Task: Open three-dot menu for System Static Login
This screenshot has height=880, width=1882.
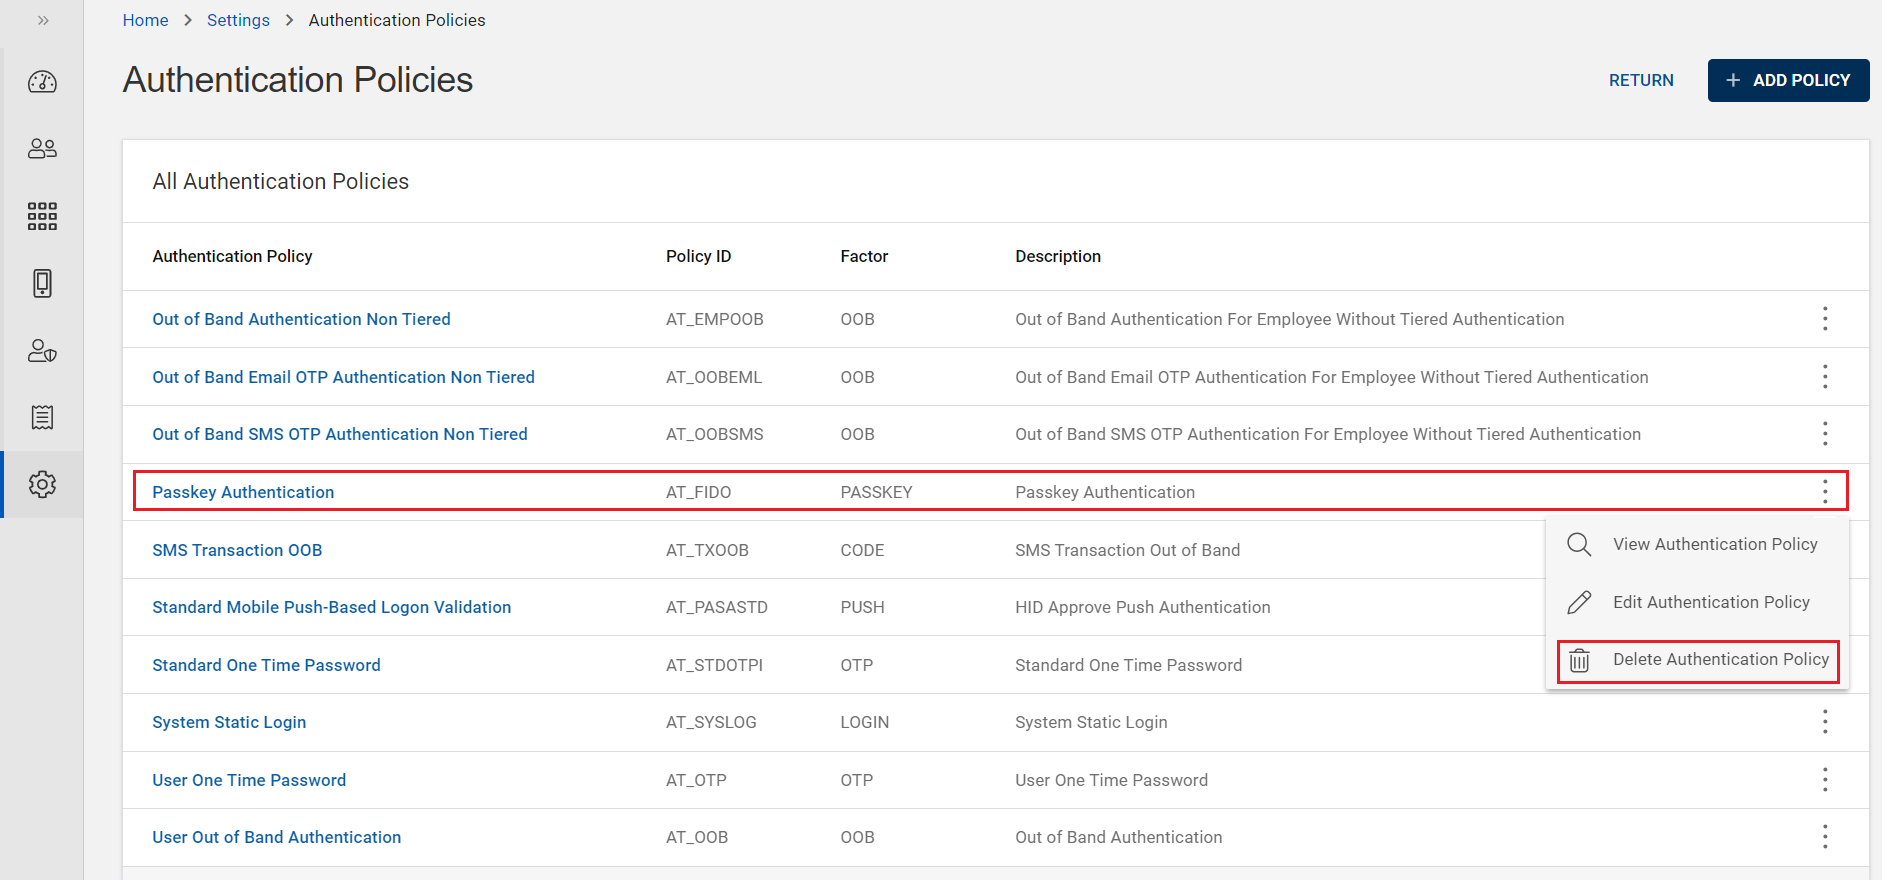Action: [1825, 722]
